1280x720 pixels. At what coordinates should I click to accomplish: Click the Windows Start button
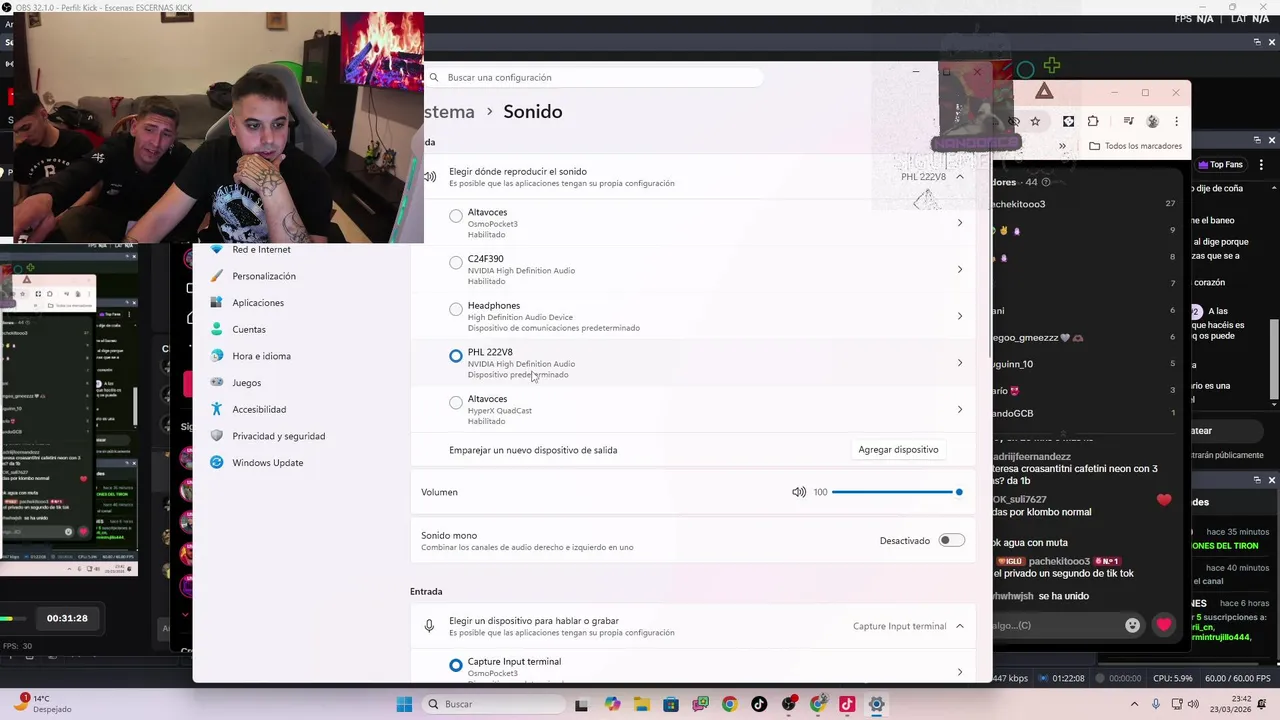pyautogui.click(x=404, y=704)
